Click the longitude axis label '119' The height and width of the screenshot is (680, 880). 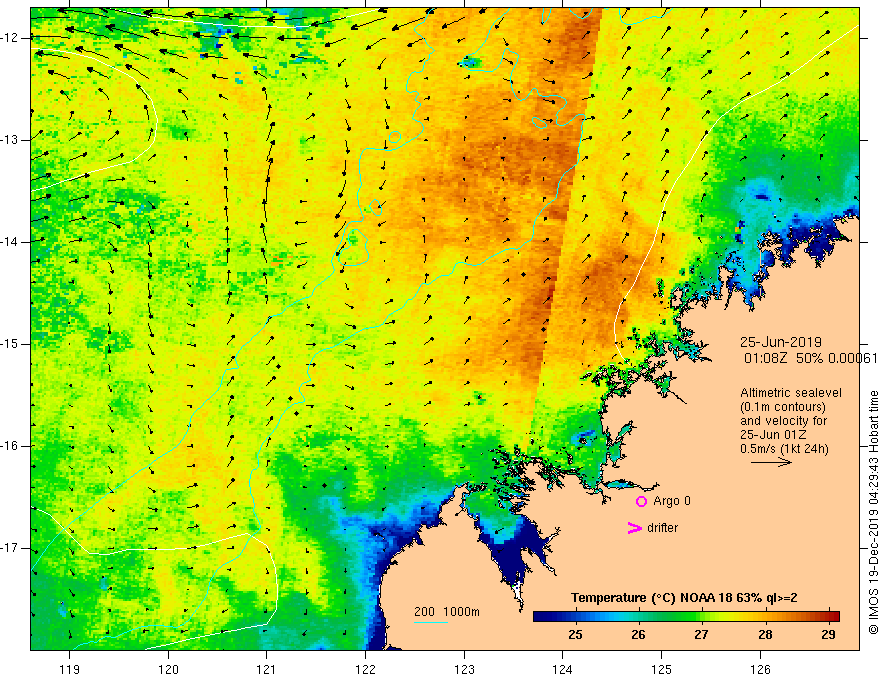tap(70, 669)
